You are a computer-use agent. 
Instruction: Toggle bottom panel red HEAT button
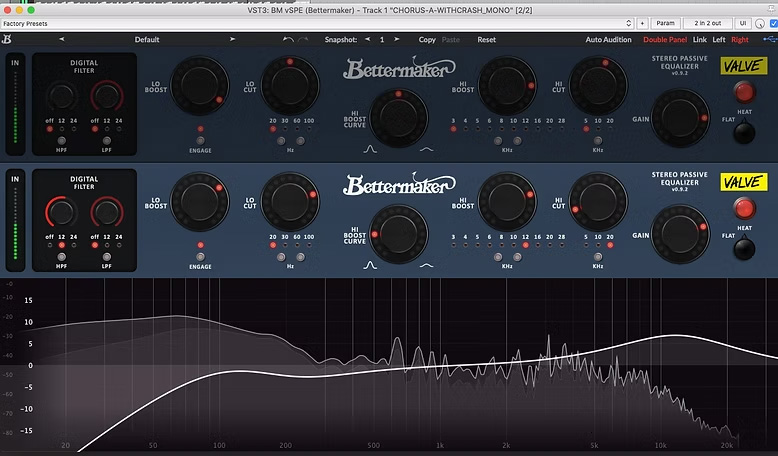coord(744,208)
